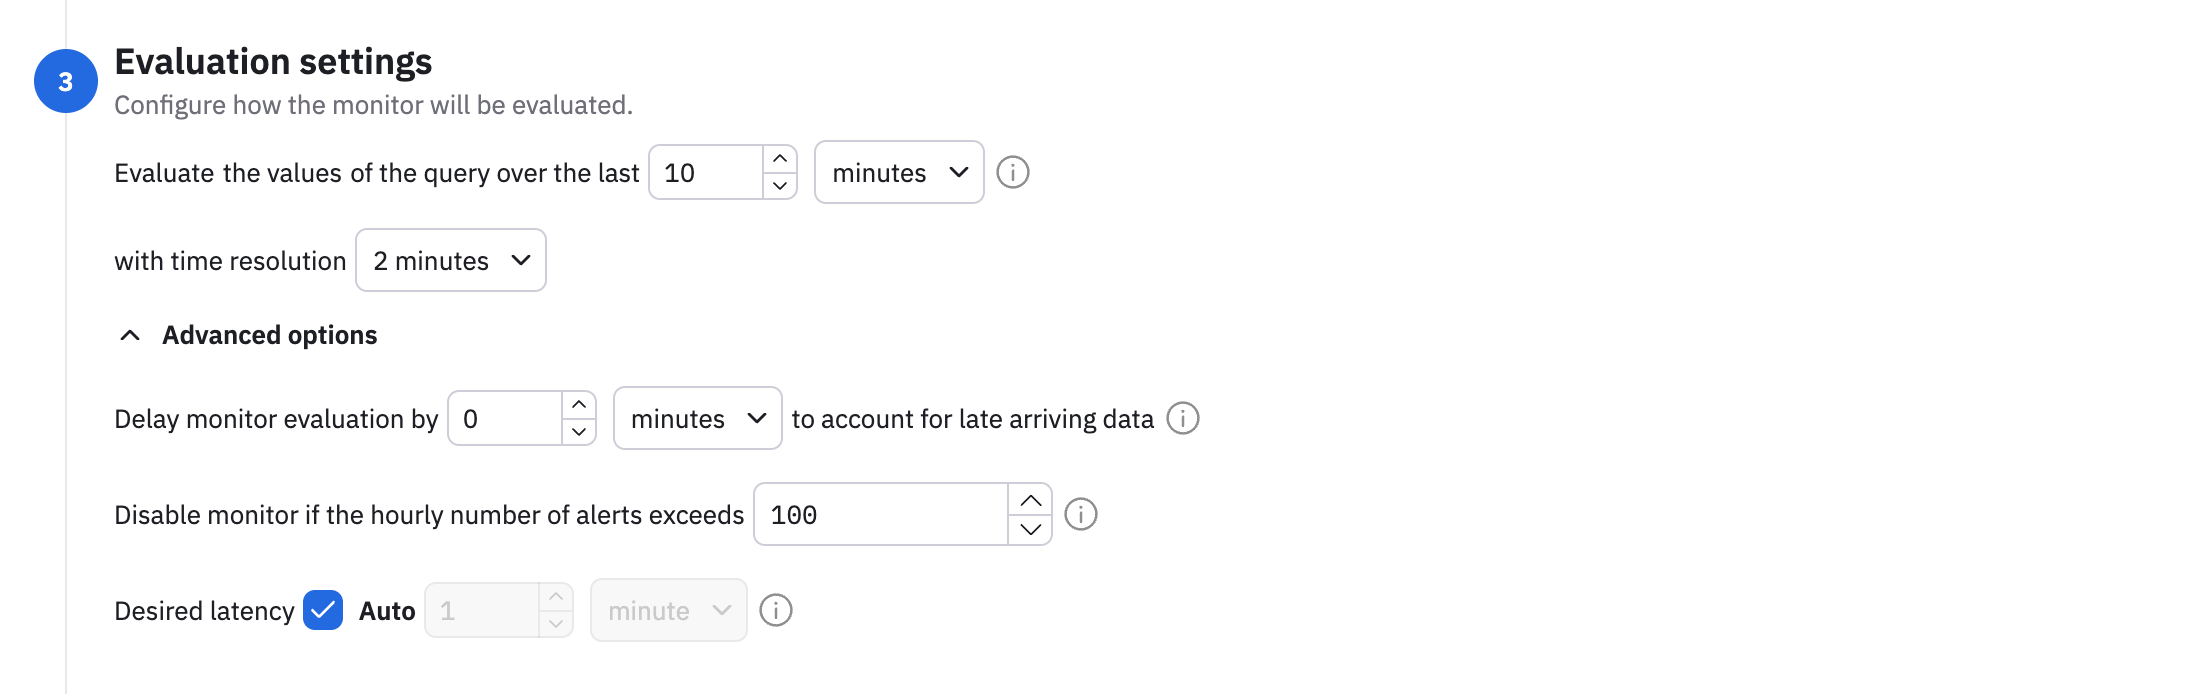
Task: Click the evaluation window number field
Action: click(x=706, y=173)
